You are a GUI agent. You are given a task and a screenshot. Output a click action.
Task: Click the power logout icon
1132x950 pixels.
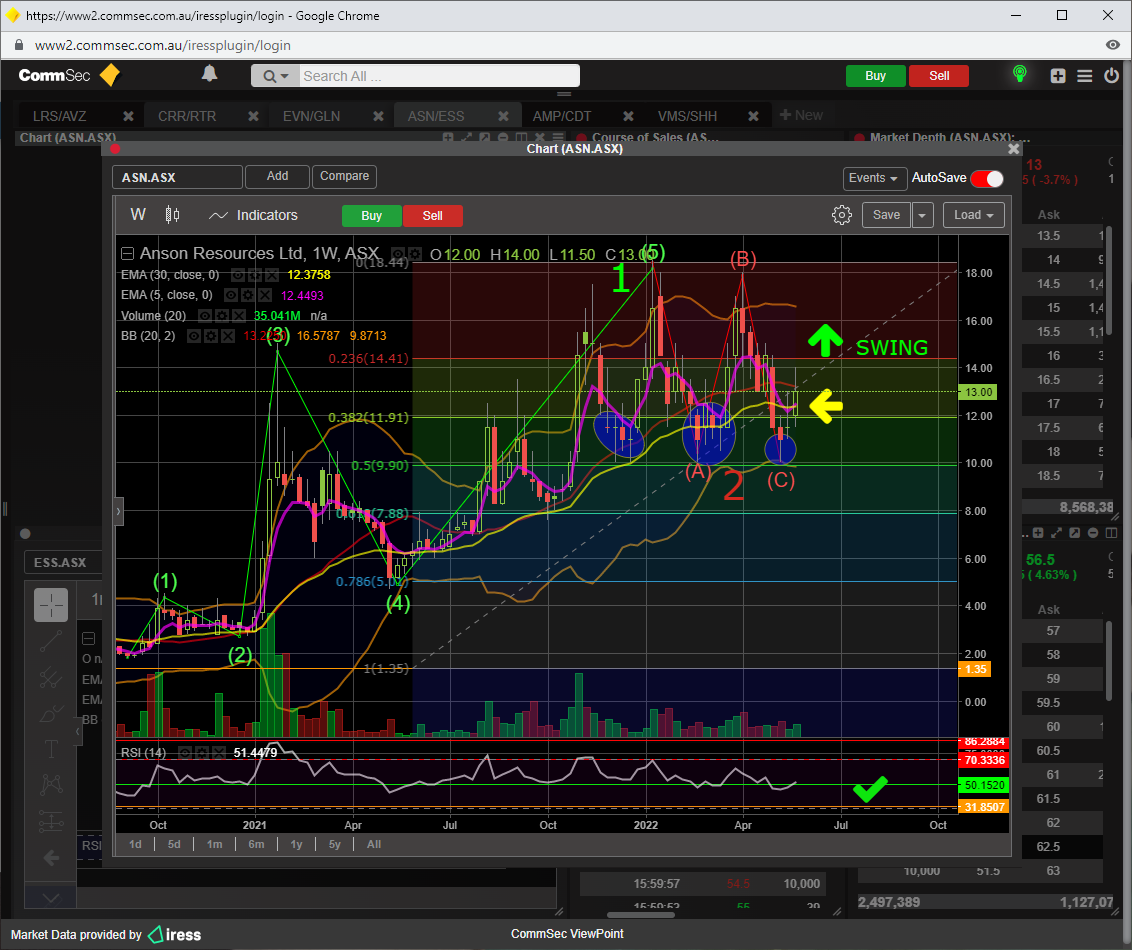pos(1111,76)
